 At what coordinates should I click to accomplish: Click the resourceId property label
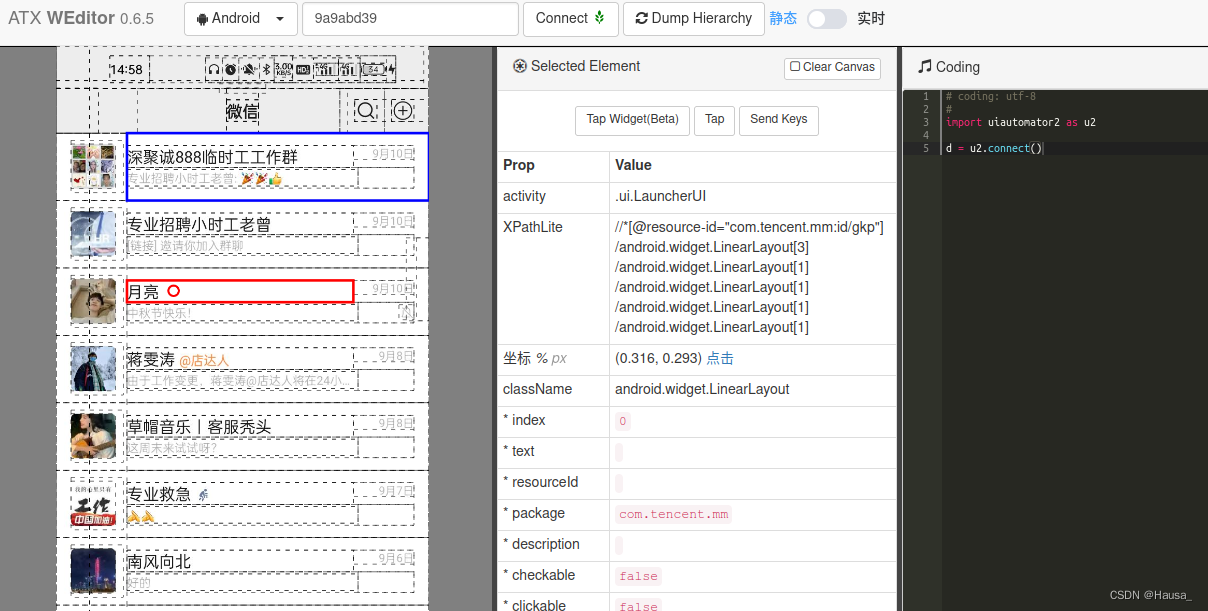tap(540, 482)
